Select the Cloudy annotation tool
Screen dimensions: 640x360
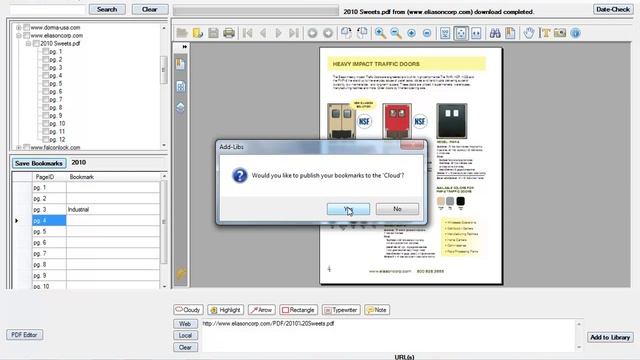click(x=188, y=310)
